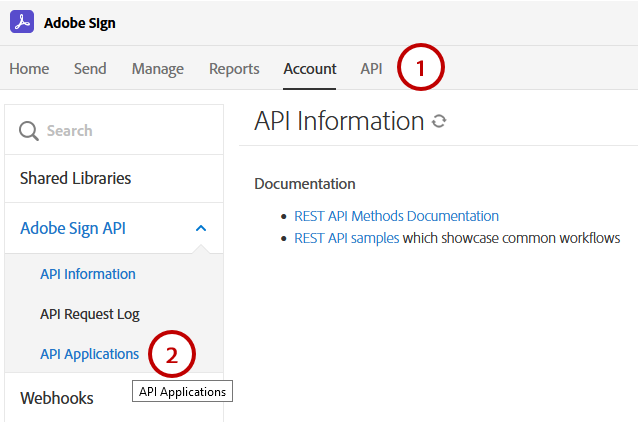Click the magnifying glass search icon

click(x=29, y=131)
